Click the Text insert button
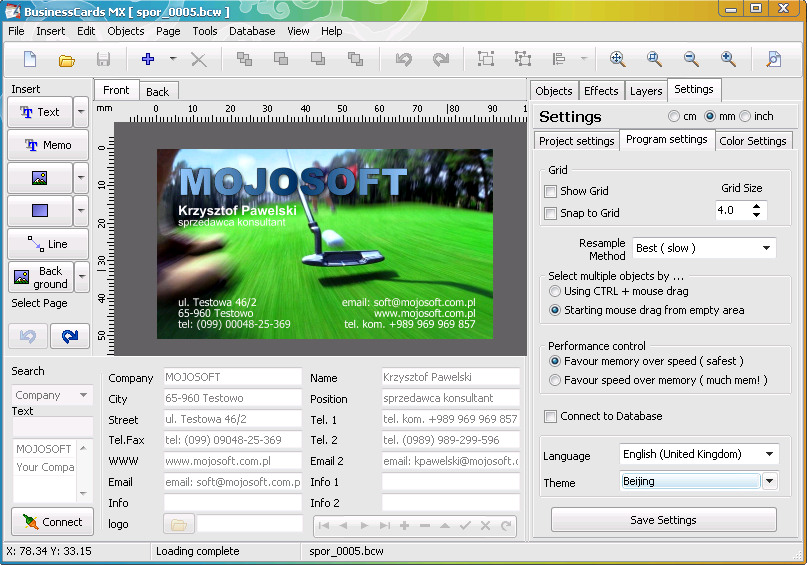The width and height of the screenshot is (807, 565). coord(40,112)
